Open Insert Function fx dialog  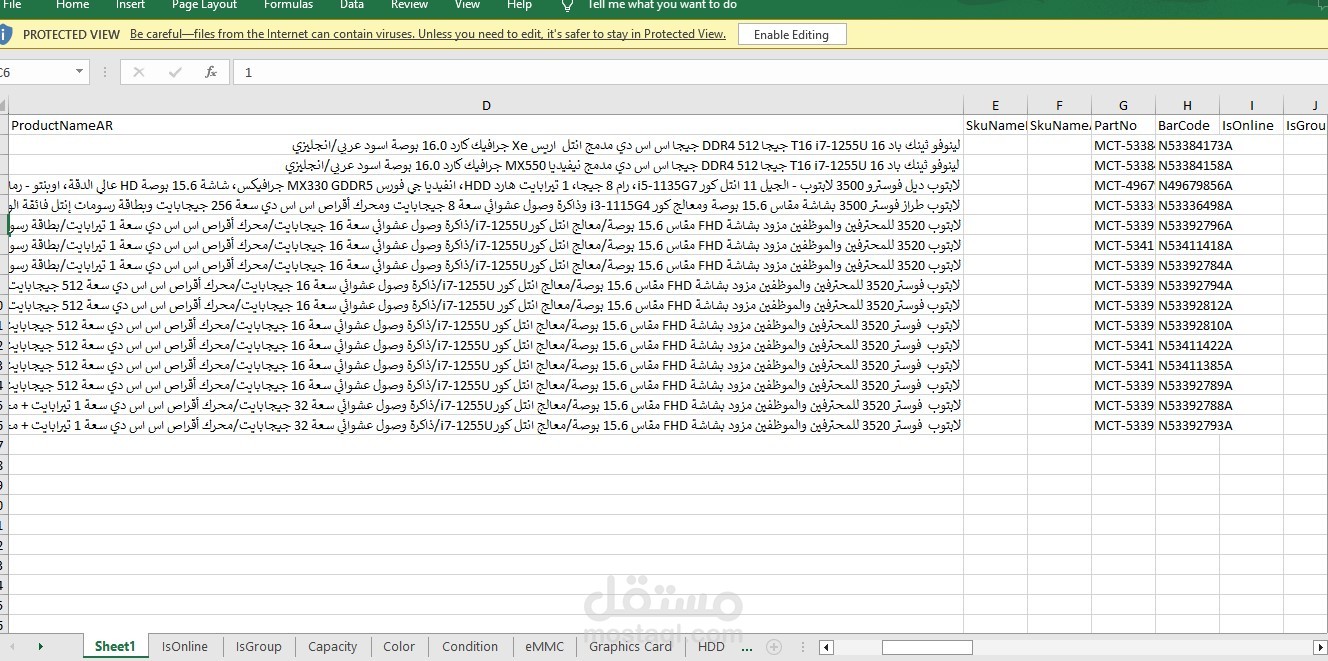click(x=210, y=72)
